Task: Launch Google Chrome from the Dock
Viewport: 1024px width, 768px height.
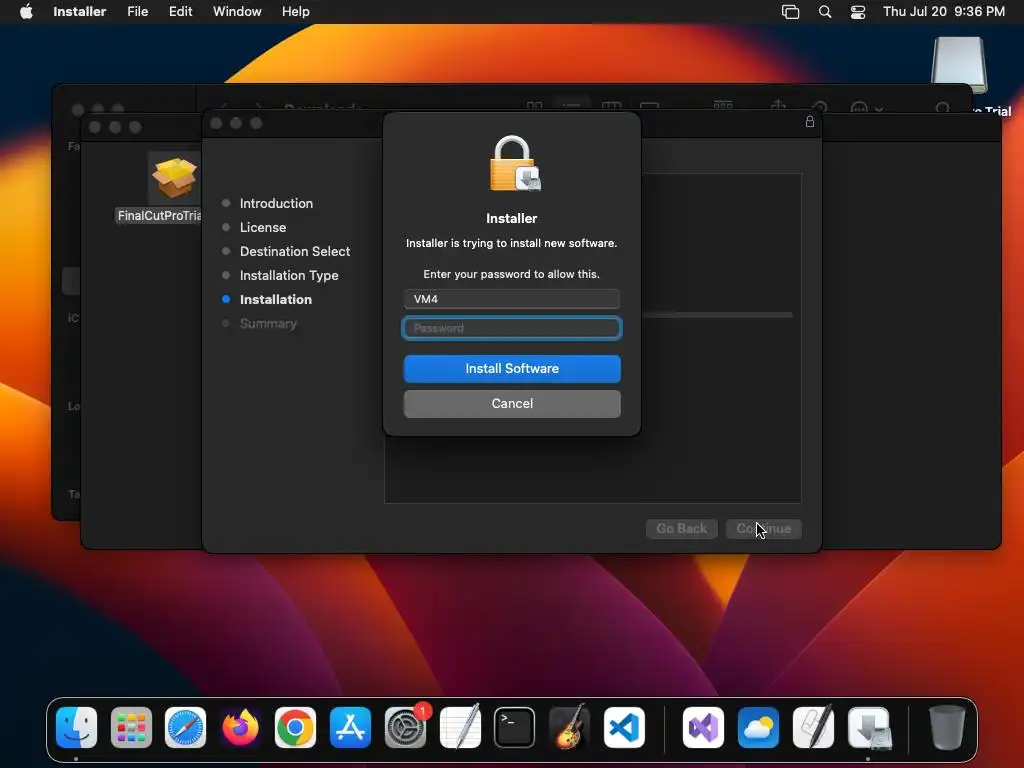Action: (295, 728)
